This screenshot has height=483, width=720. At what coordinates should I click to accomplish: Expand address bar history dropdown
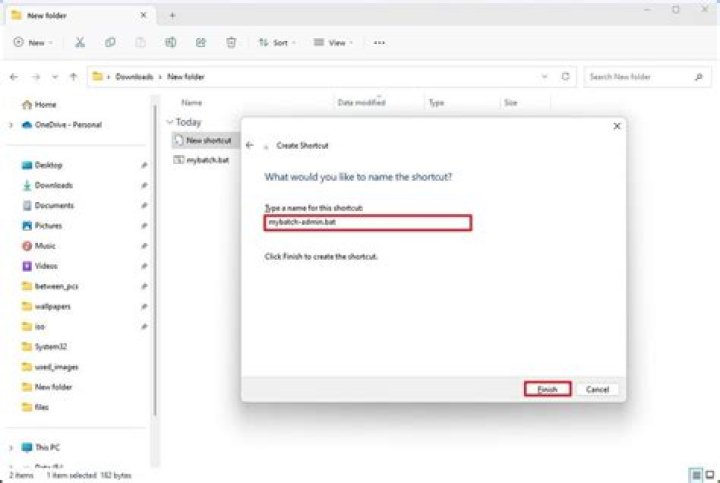pyautogui.click(x=545, y=77)
